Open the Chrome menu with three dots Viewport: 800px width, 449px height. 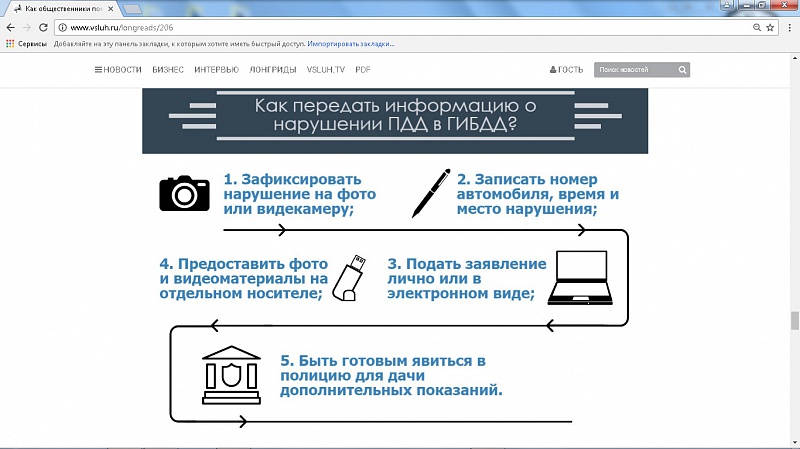point(787,28)
